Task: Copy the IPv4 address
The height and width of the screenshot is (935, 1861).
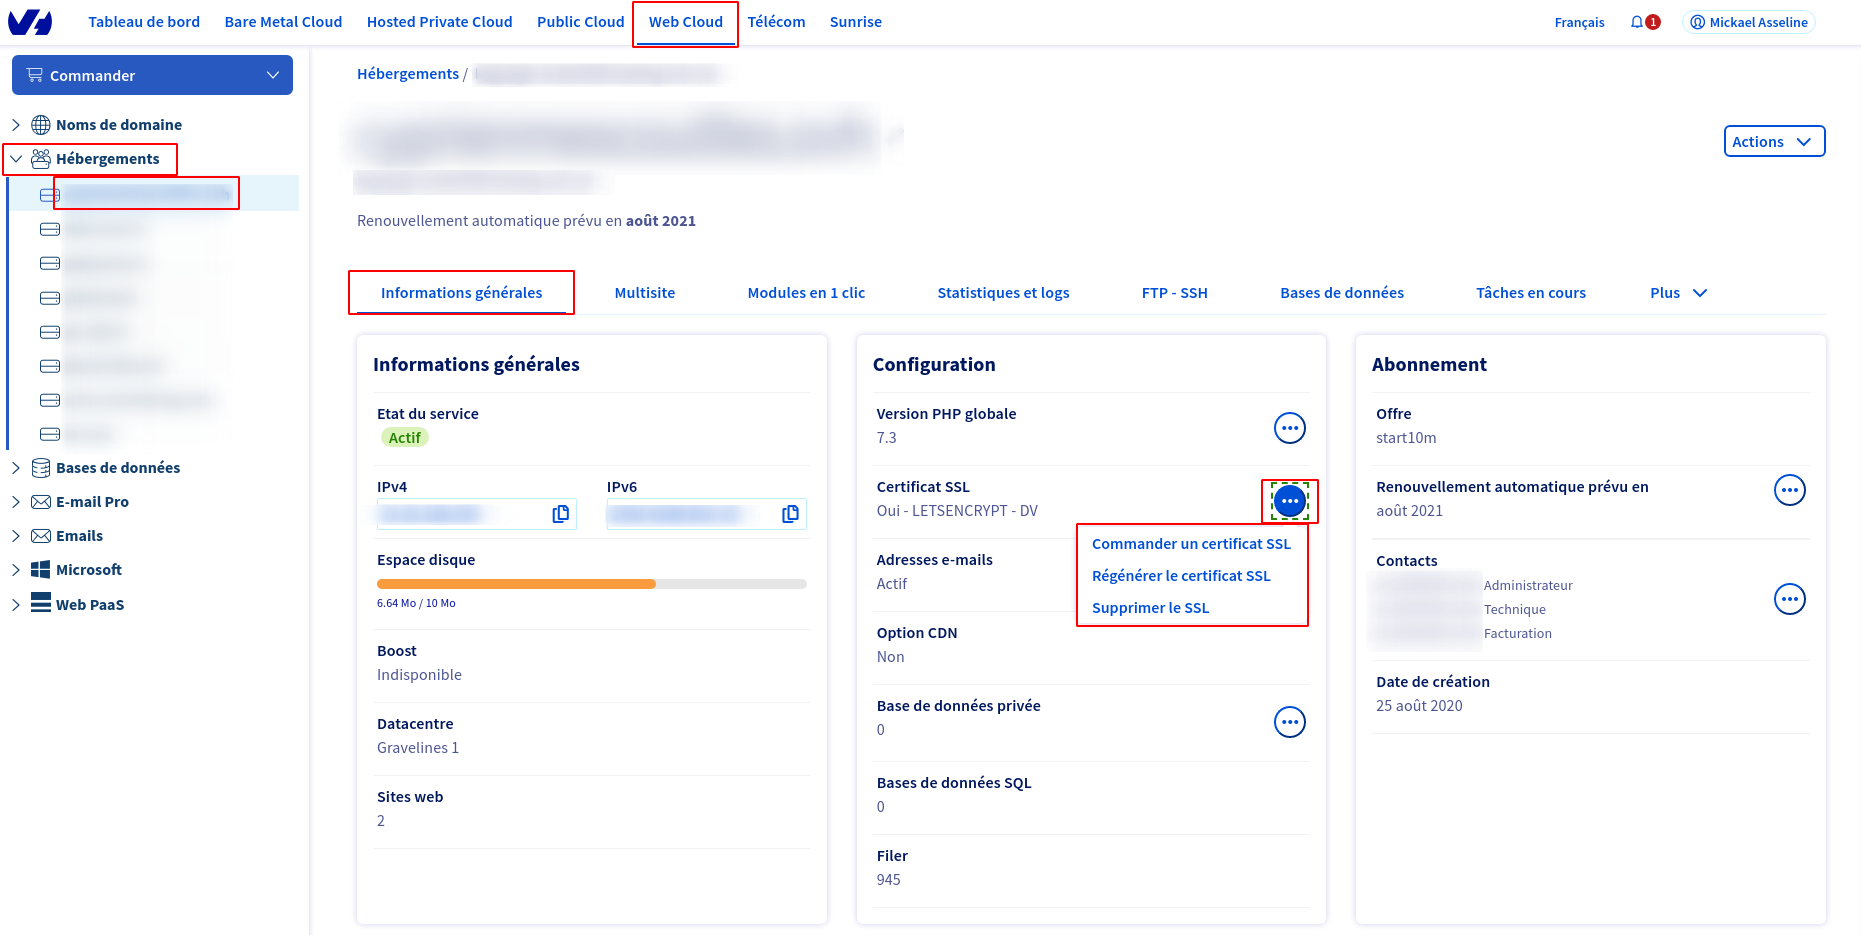Action: pos(561,514)
